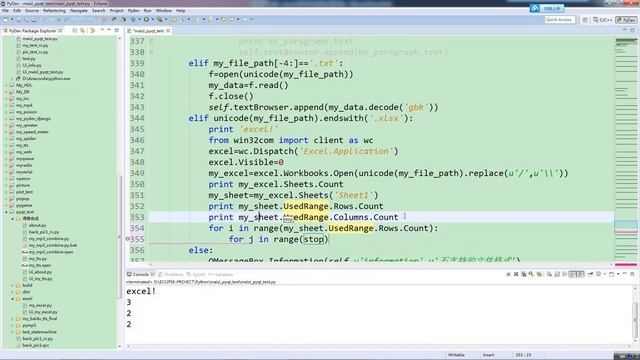Screen dimensions: 640x360
Task: Click the New file toolbar icon
Action: click(5, 20)
